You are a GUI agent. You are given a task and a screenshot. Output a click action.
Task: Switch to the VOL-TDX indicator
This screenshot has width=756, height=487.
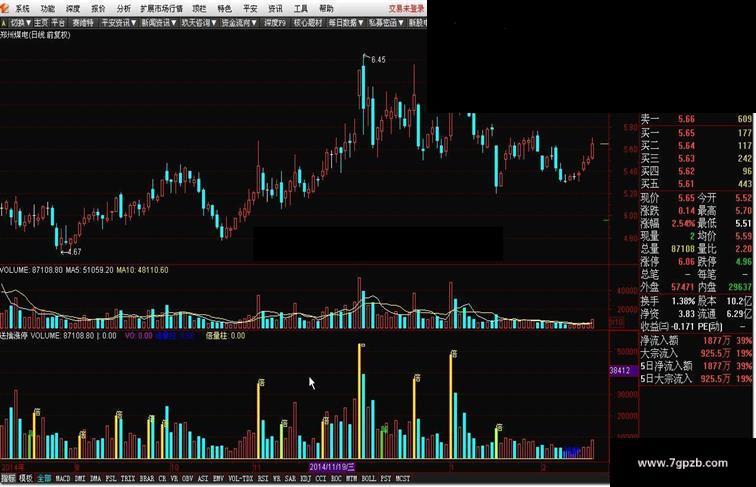241,478
